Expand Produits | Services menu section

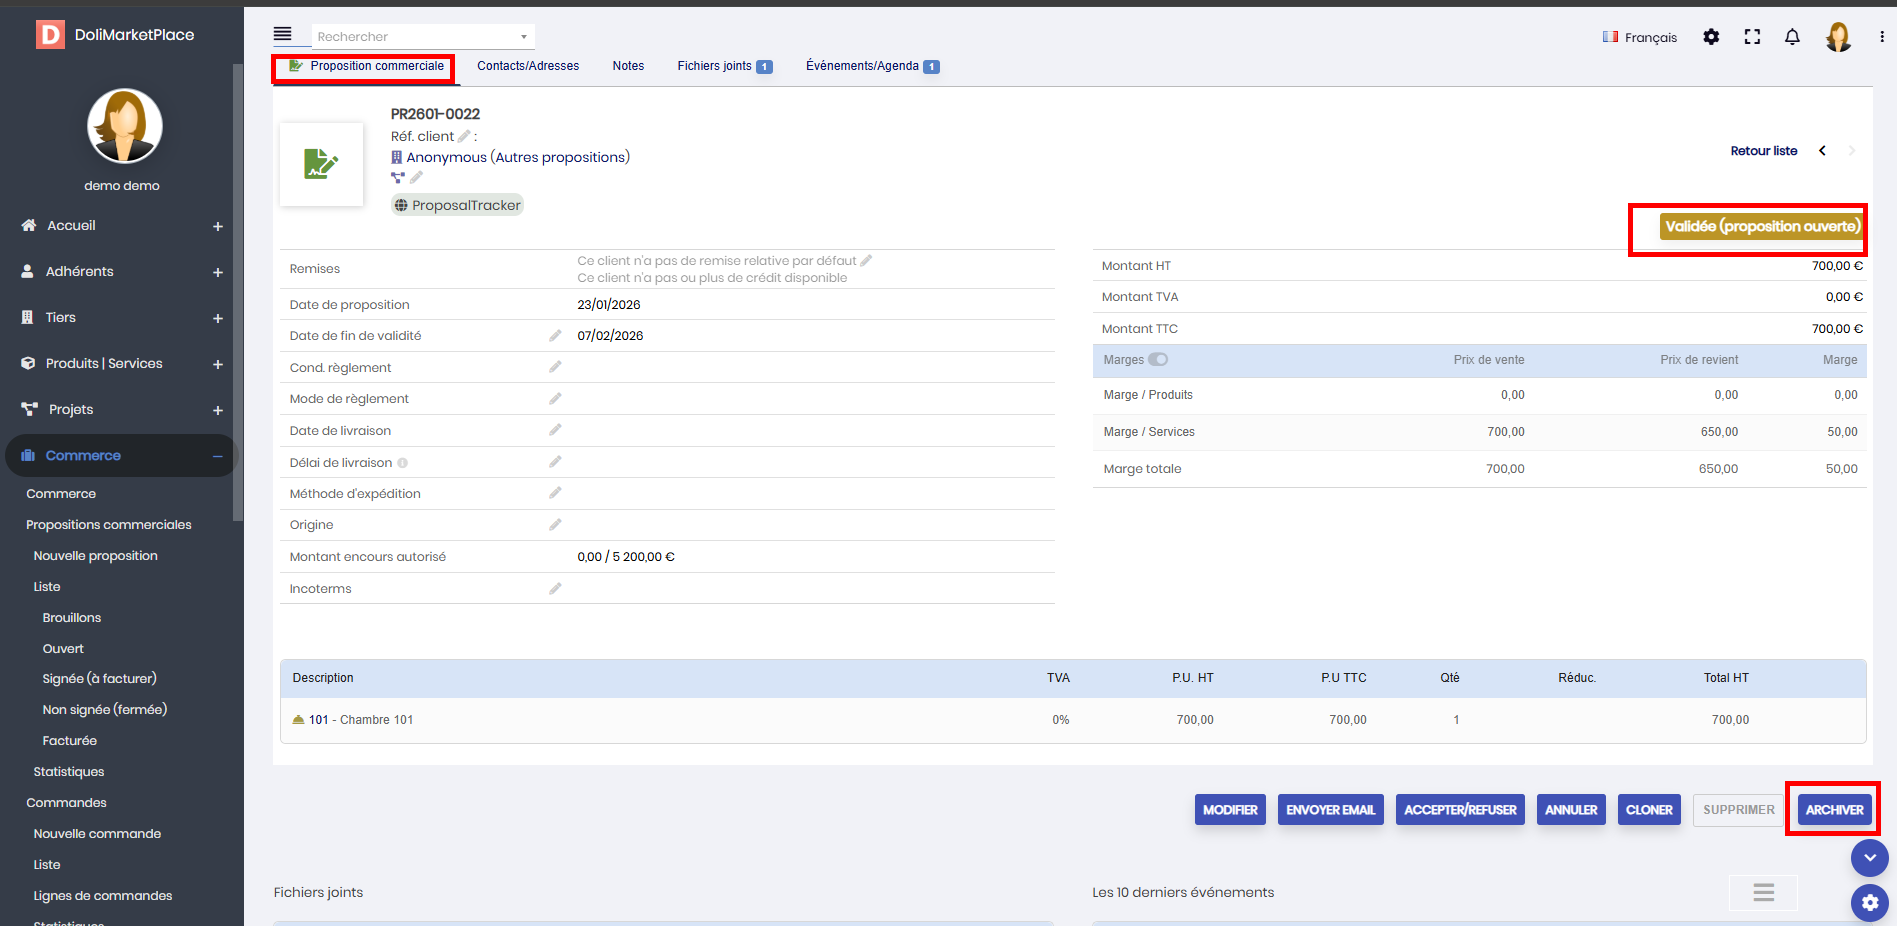coord(217,364)
